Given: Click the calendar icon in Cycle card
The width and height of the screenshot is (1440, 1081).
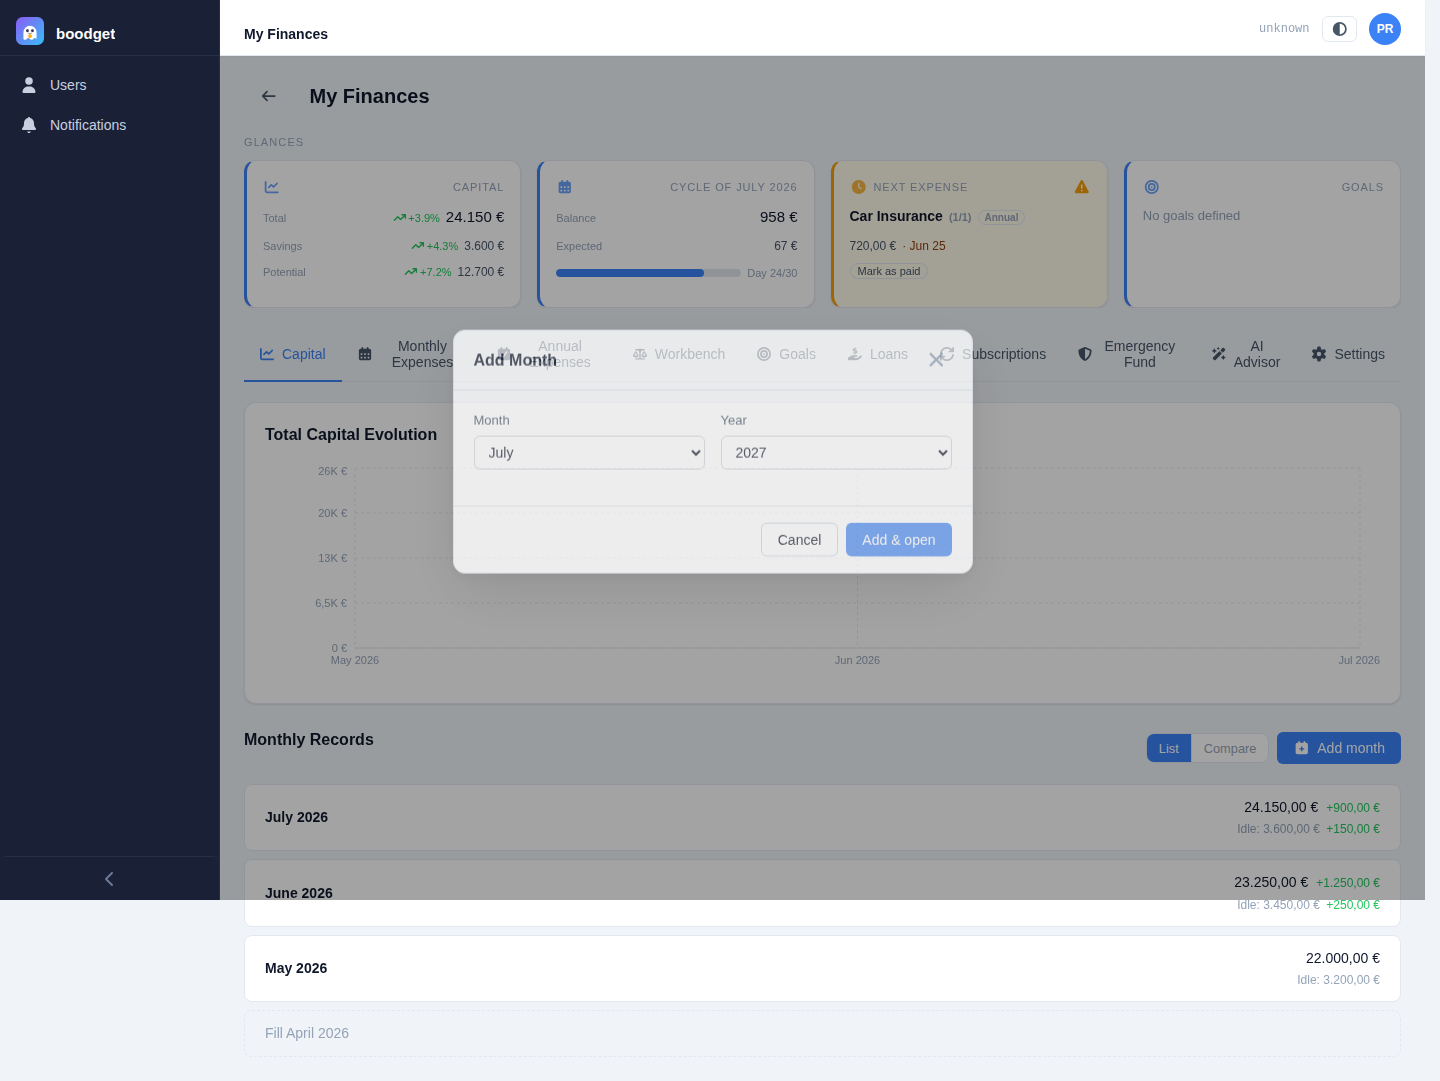Looking at the screenshot, I should [x=565, y=187].
